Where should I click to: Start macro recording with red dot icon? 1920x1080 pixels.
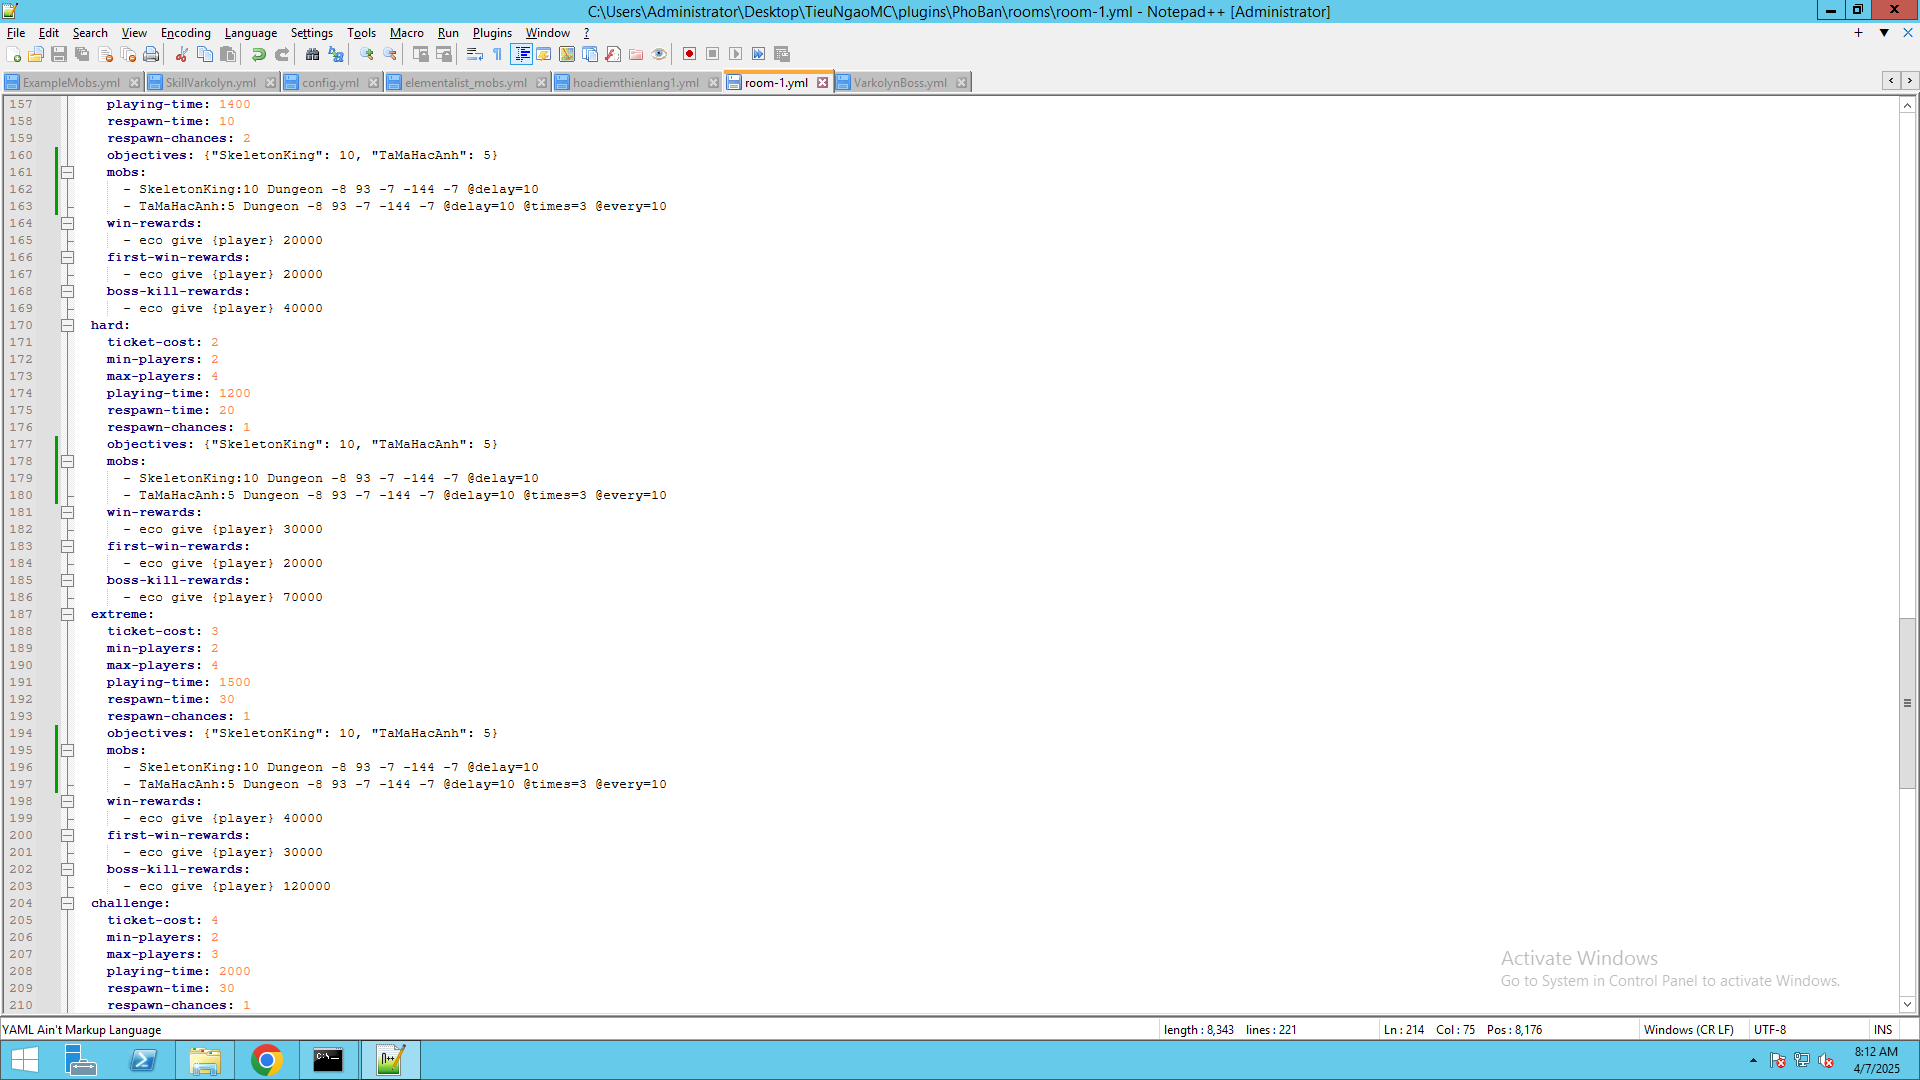click(x=689, y=54)
